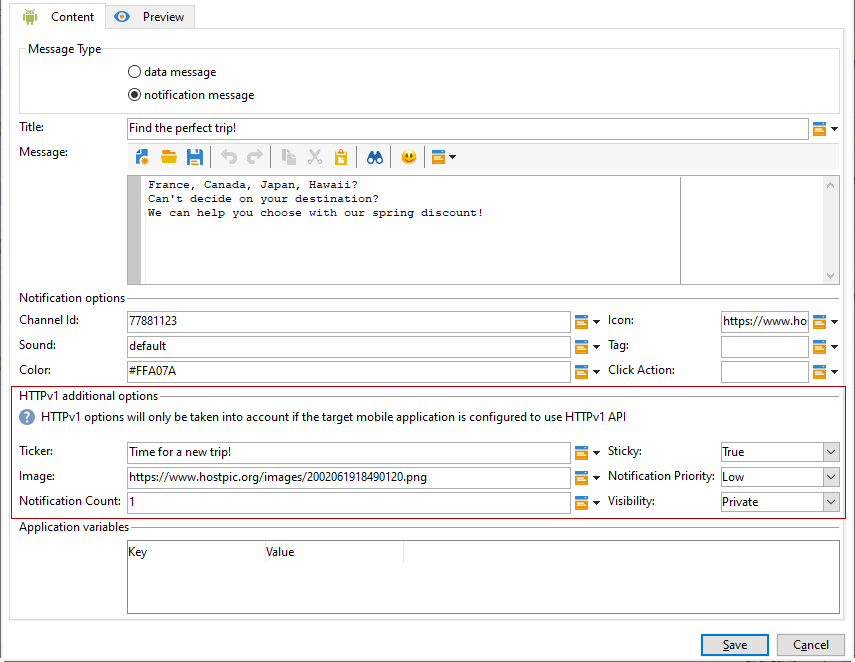855x662 pixels.
Task: Click the personalization icon for Image field
Action: (581, 478)
